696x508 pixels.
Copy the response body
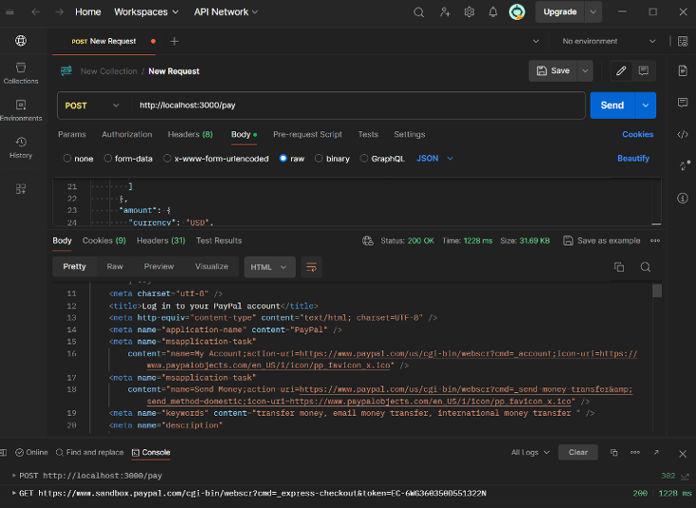click(619, 267)
